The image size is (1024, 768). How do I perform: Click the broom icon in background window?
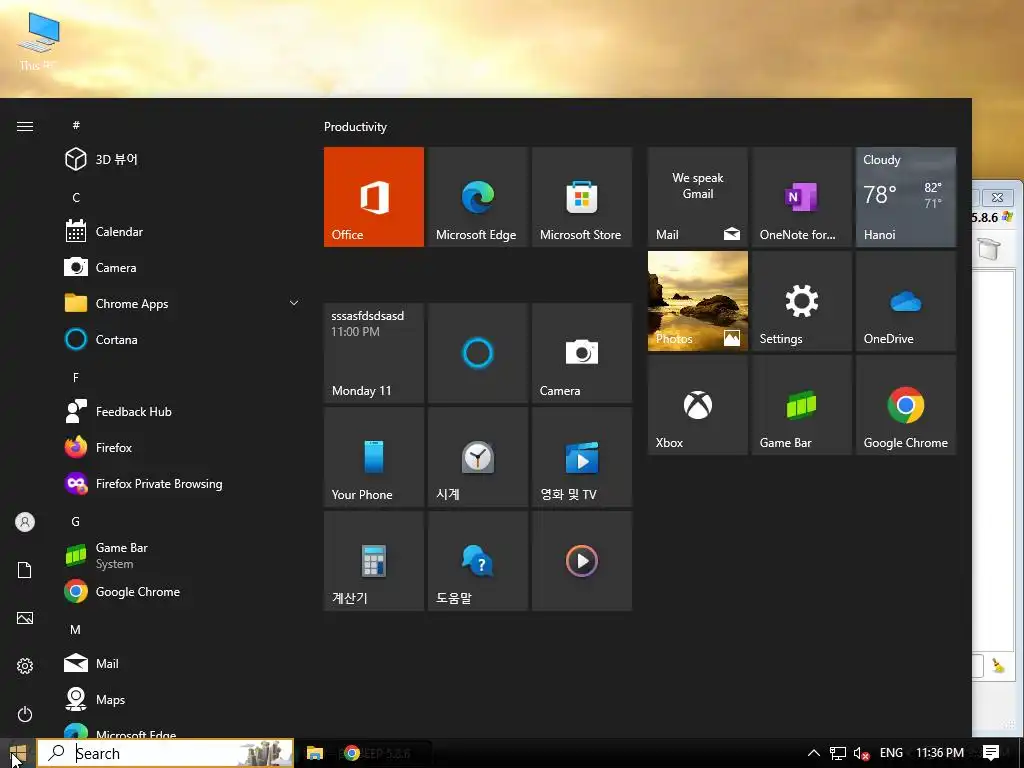998,665
